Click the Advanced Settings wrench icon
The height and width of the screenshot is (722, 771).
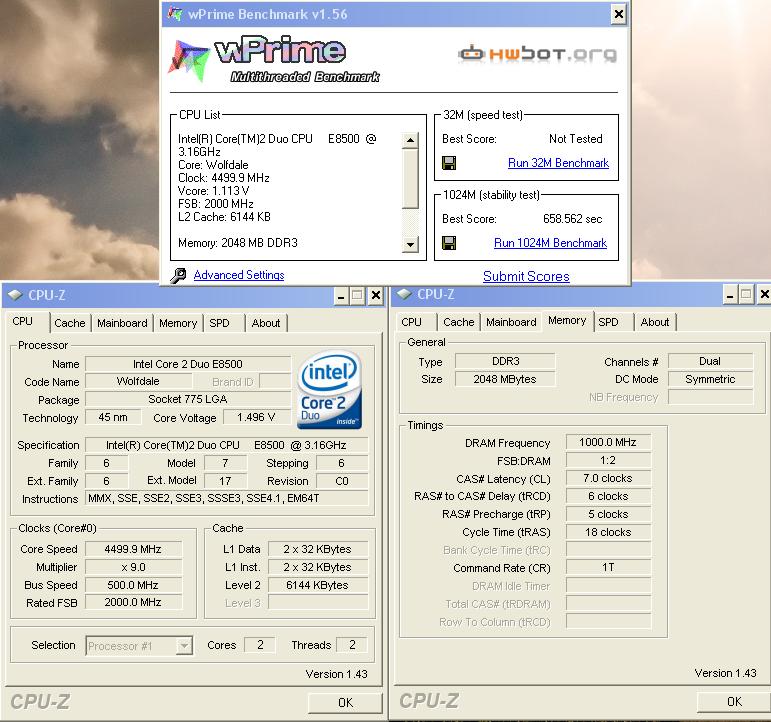[178, 275]
